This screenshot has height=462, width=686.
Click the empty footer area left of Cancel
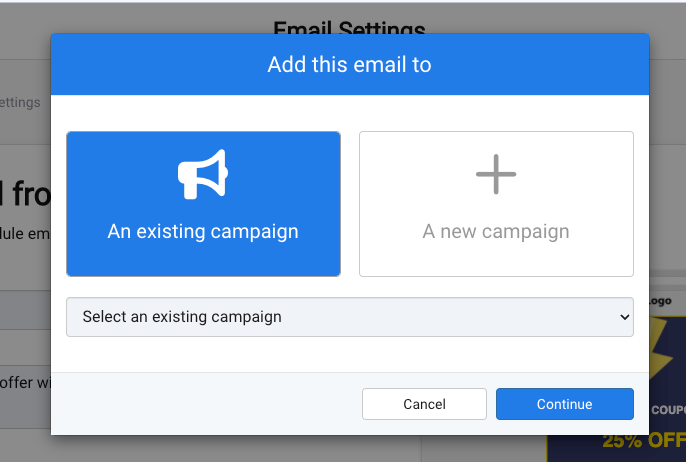[200, 404]
